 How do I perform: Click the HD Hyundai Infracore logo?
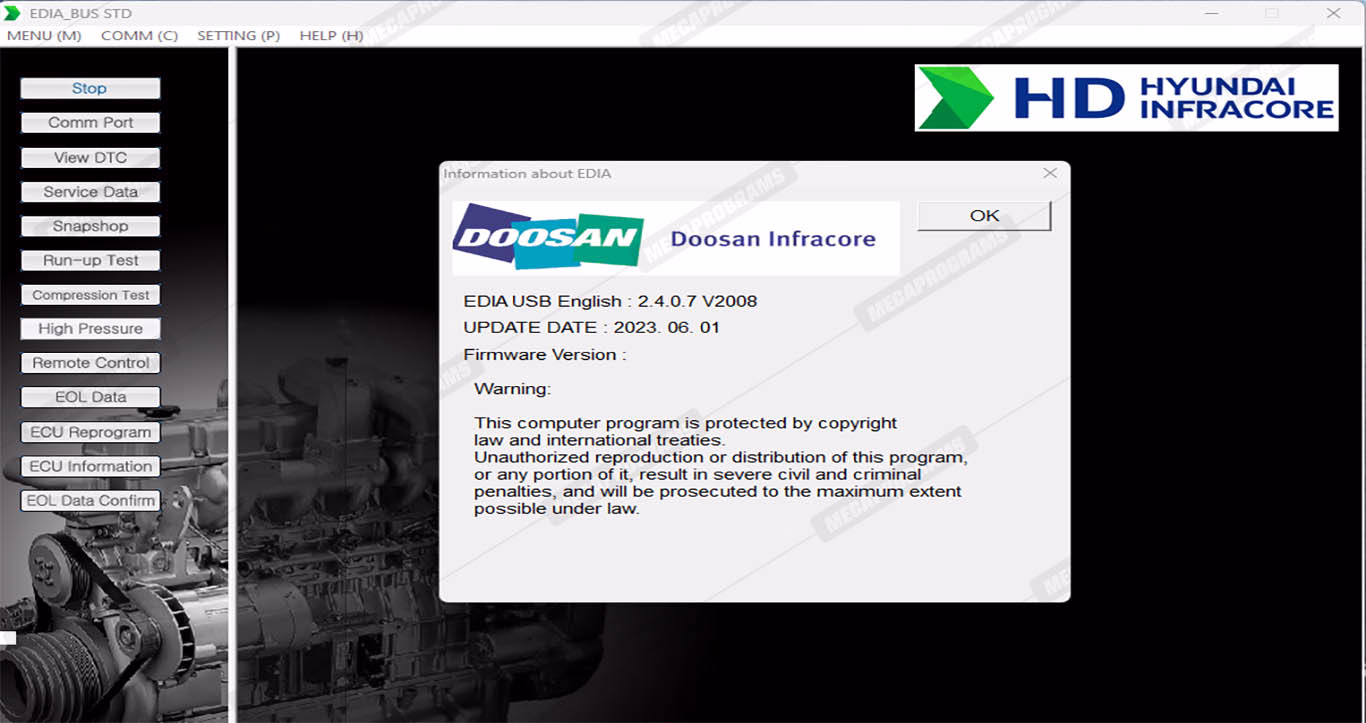tap(1126, 98)
